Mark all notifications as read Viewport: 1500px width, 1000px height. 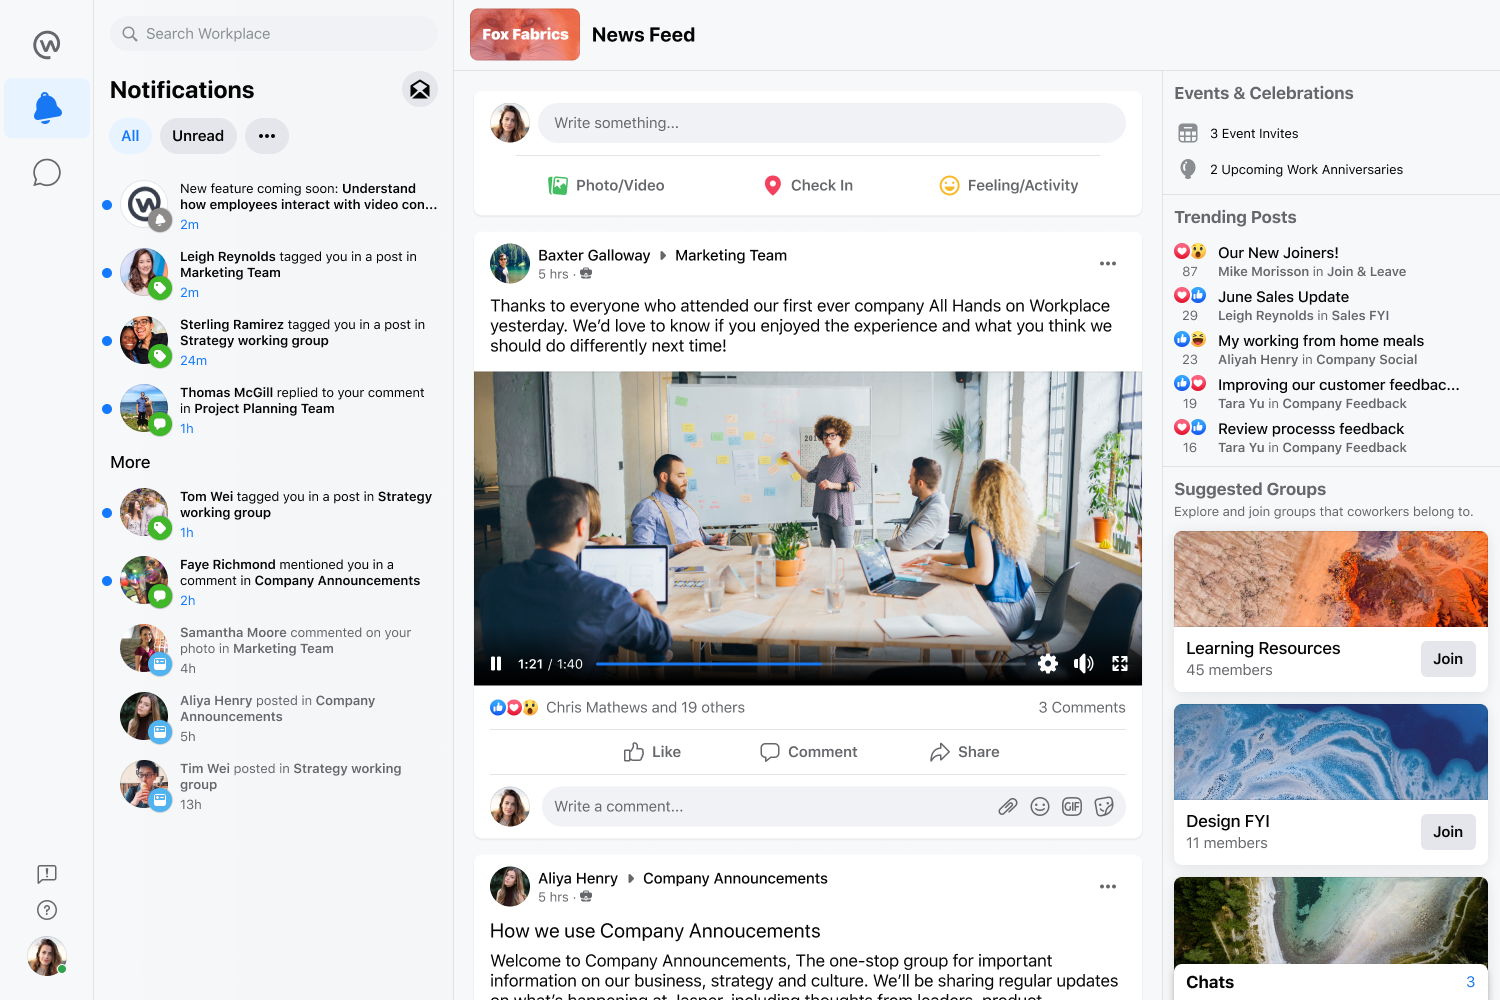(x=420, y=88)
